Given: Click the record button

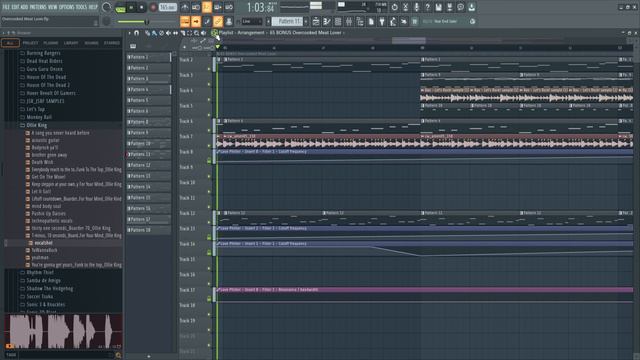Looking at the screenshot, I should tap(153, 7).
